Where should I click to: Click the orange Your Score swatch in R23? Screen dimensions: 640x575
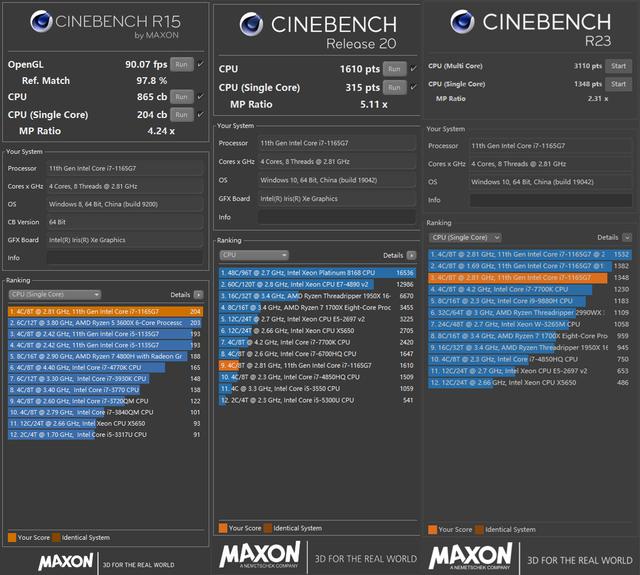433,530
